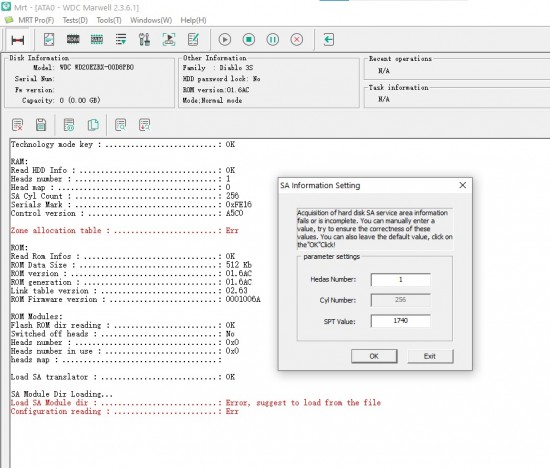Click the tools and wrench toolbar icon
Viewport: 550px width, 468px height.
coord(145,39)
